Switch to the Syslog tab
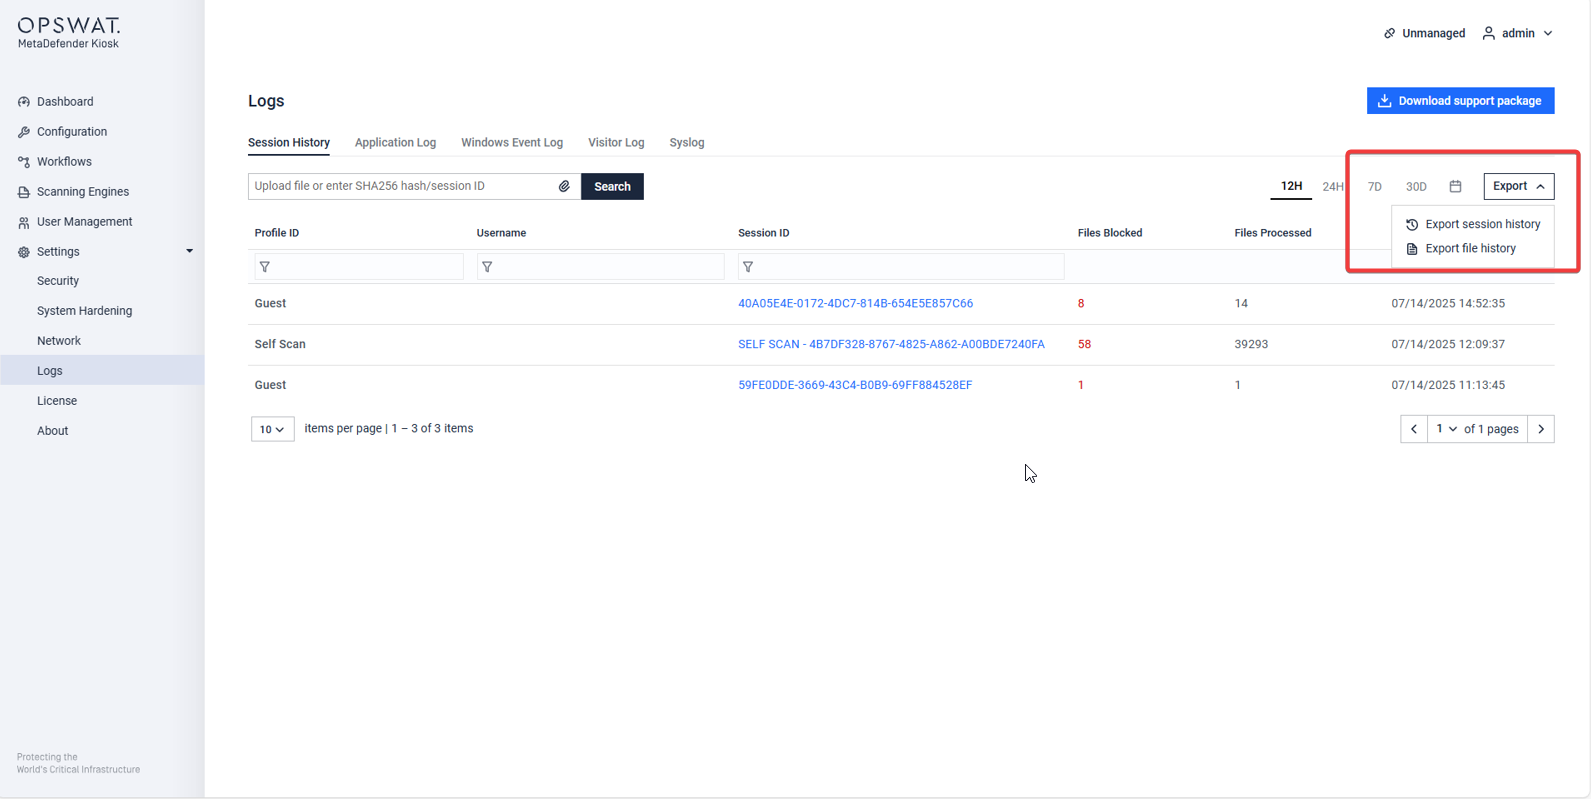1591x799 pixels. tap(687, 143)
